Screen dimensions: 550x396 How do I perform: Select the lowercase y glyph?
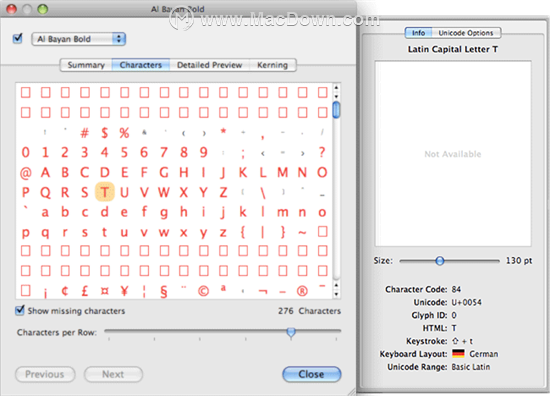tap(203, 233)
